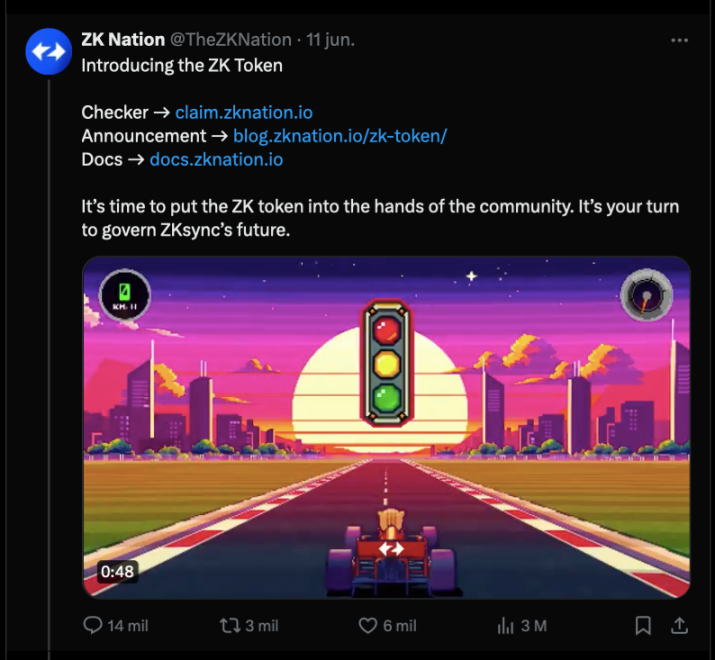Like the post with the heart icon
This screenshot has width=715, height=660.
(367, 626)
